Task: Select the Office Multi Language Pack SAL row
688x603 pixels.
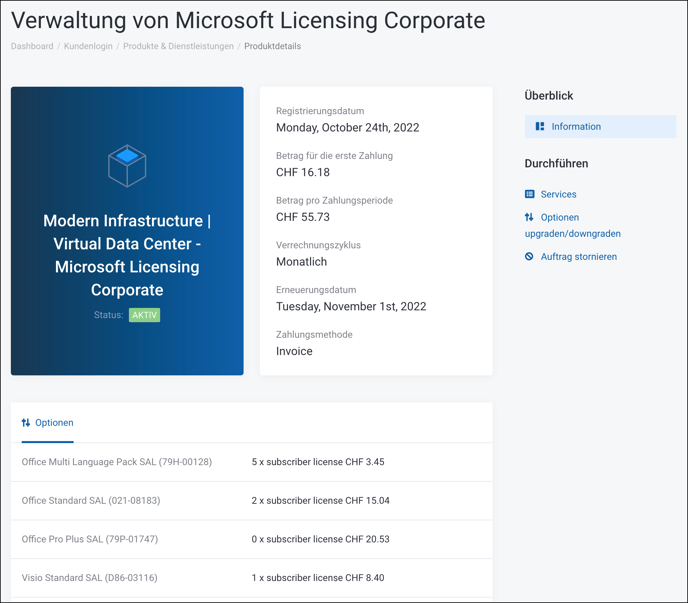Action: [117, 462]
